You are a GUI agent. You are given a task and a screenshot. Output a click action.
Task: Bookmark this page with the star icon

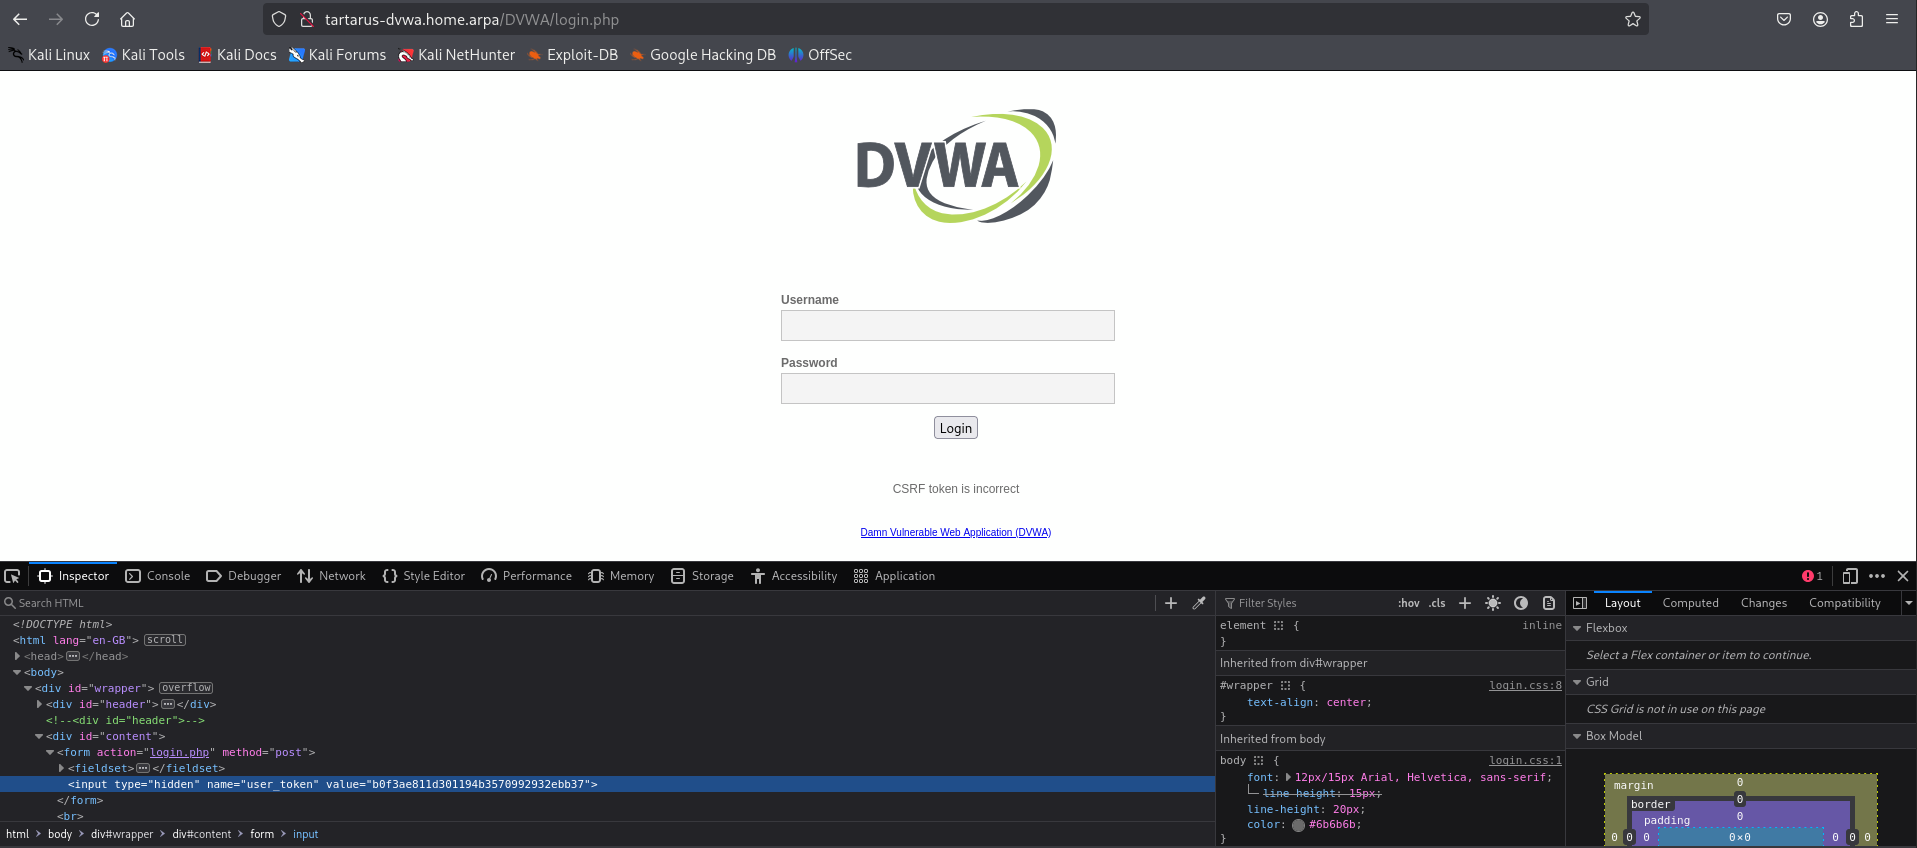[x=1633, y=19]
